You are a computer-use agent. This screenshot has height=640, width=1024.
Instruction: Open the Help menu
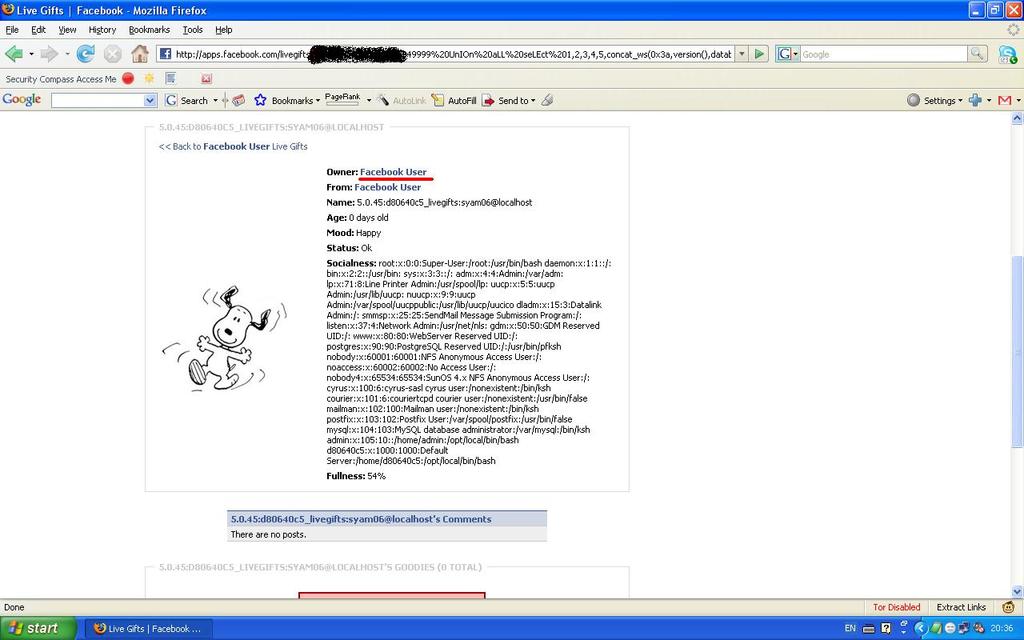(224, 29)
